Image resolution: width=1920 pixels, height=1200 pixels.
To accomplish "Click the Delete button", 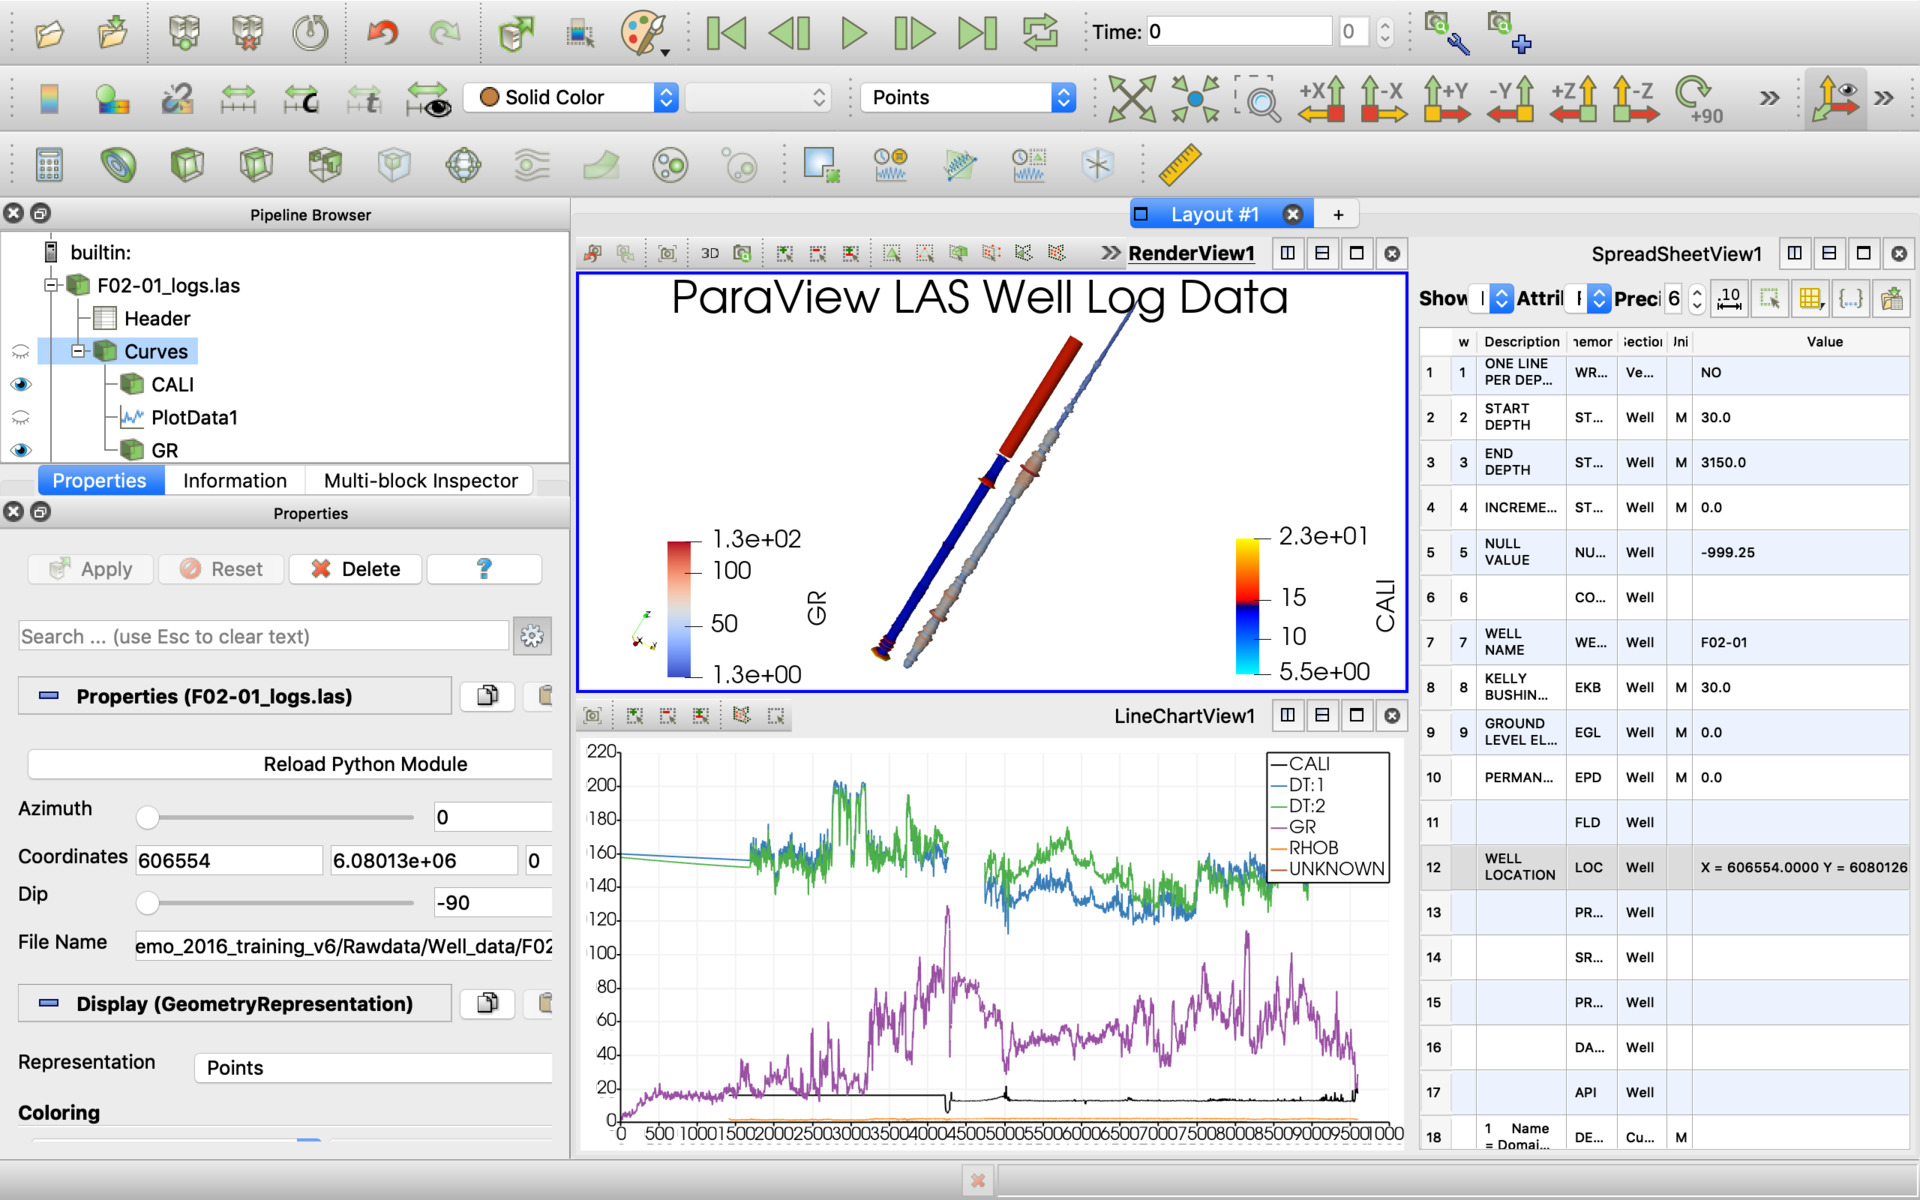I will pyautogui.click(x=355, y=569).
